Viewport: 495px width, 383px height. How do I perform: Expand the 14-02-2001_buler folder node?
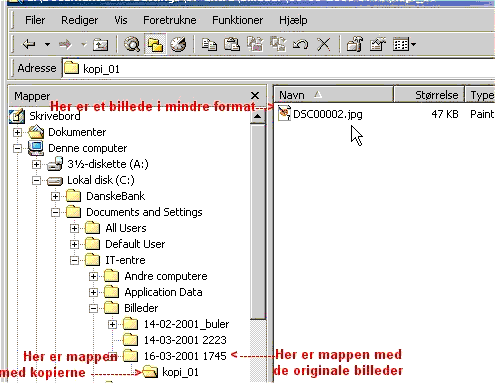point(112,324)
